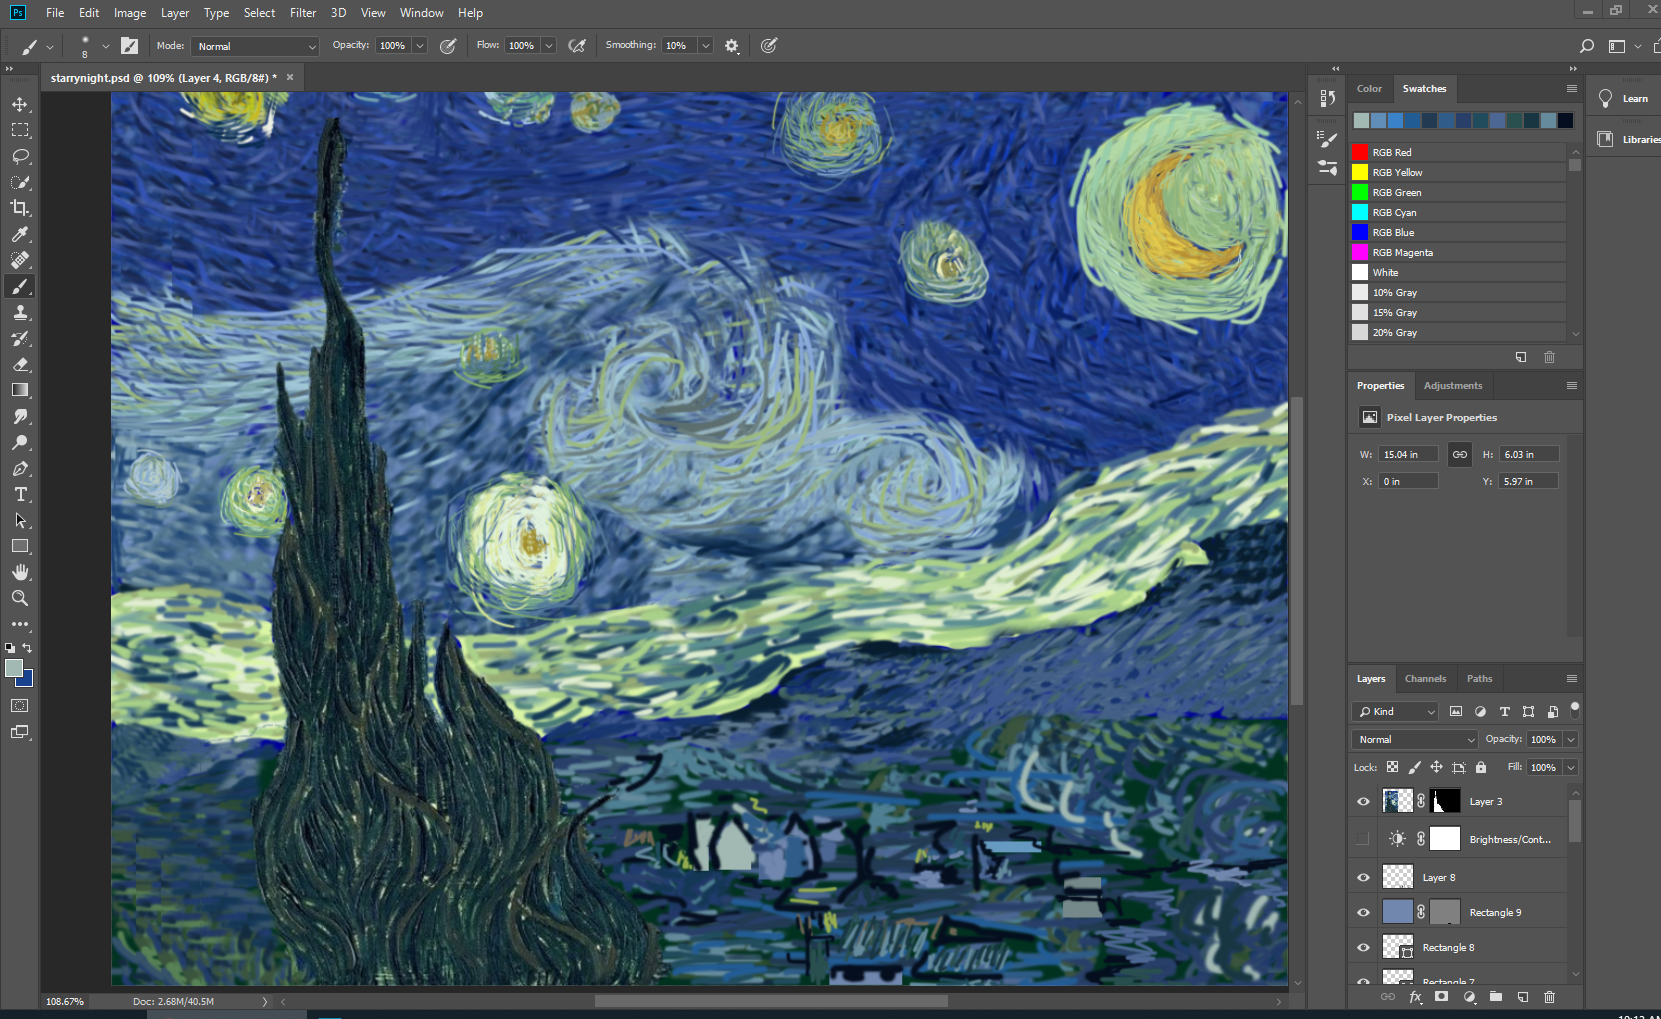
Task: Open the Opacity slider dropdown in options bar
Action: point(420,46)
